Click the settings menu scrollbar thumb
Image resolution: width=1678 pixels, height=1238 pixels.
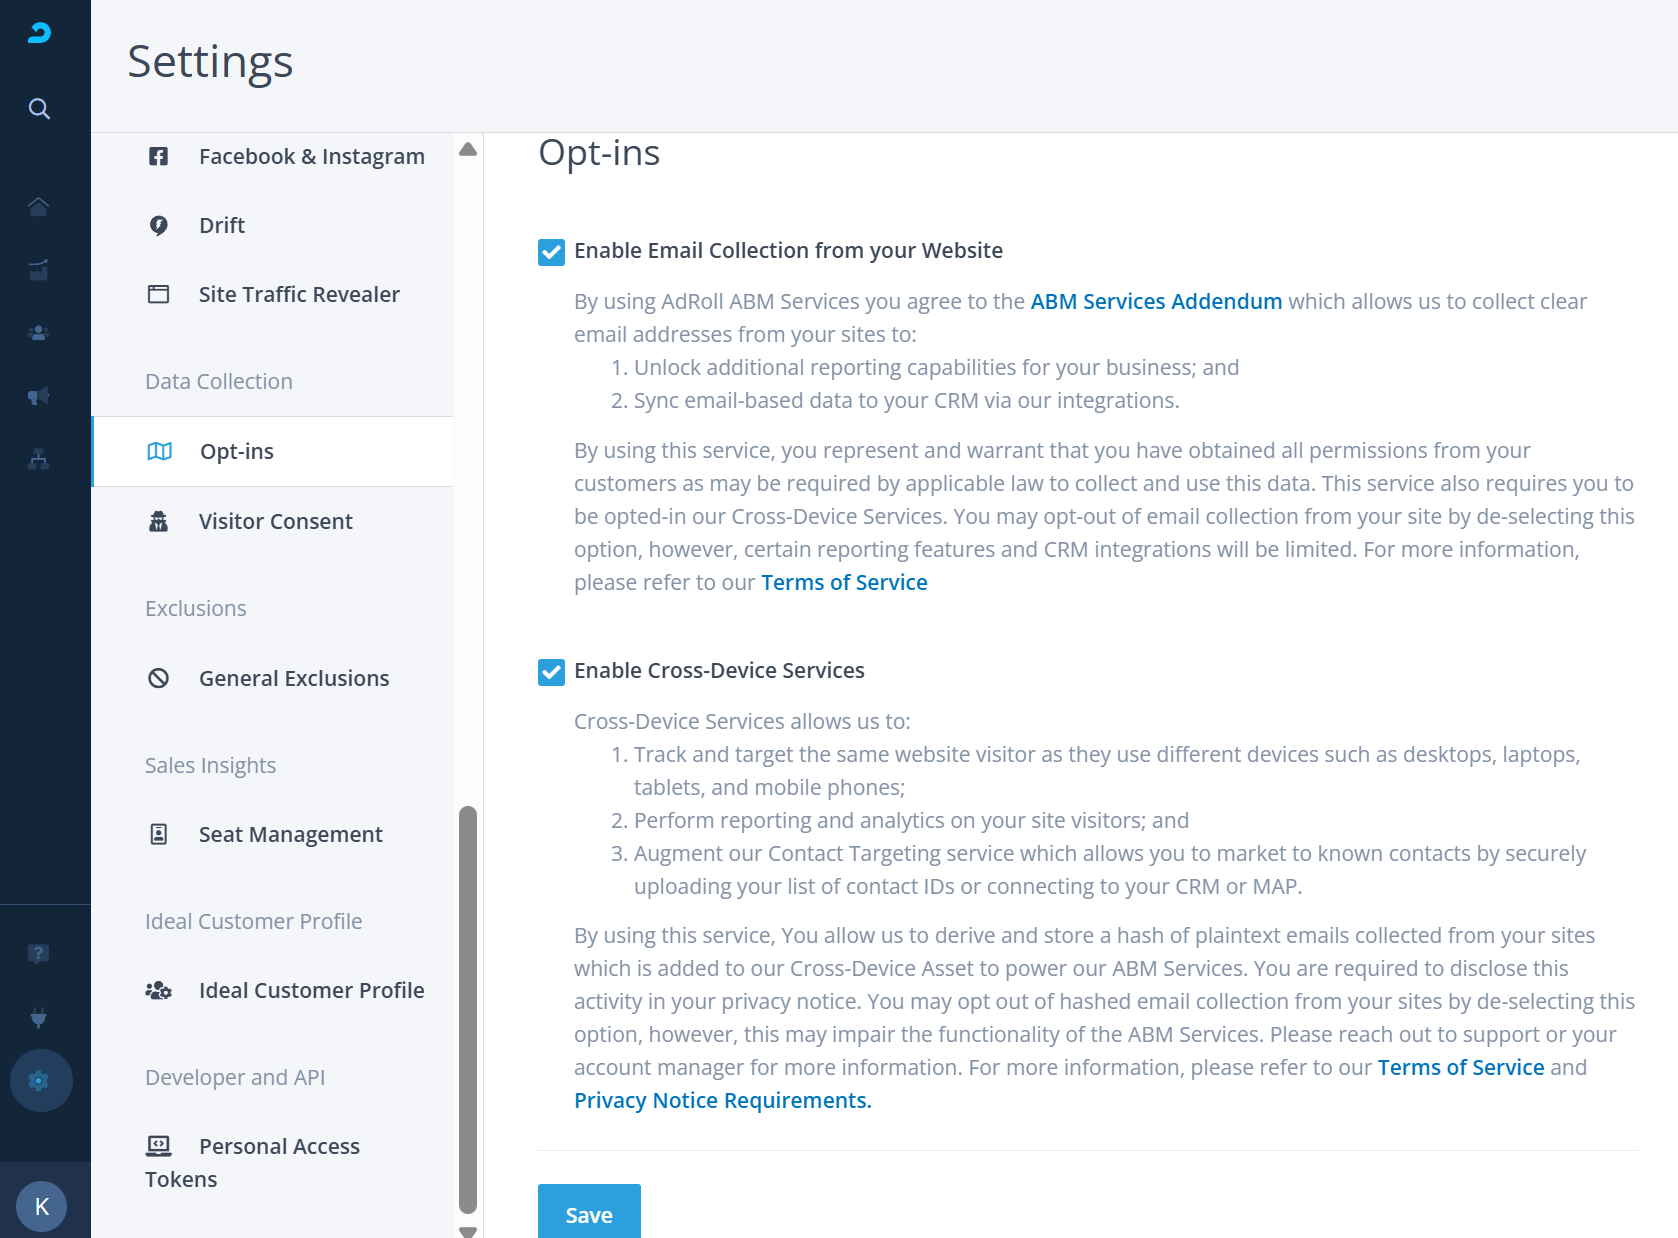coord(467,1008)
